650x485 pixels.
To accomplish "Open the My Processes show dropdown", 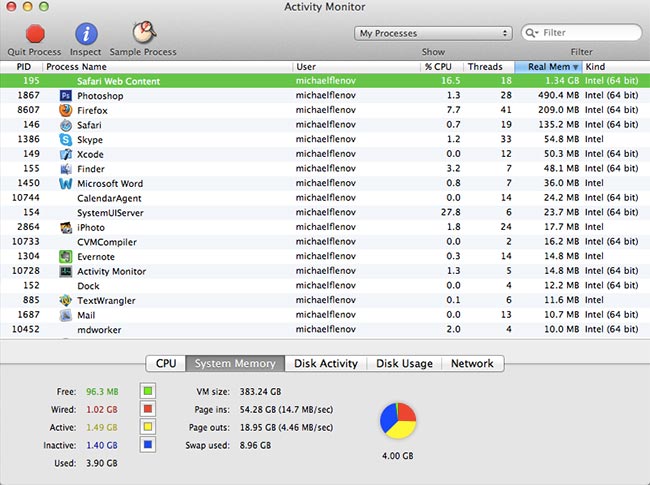I will pyautogui.click(x=433, y=33).
